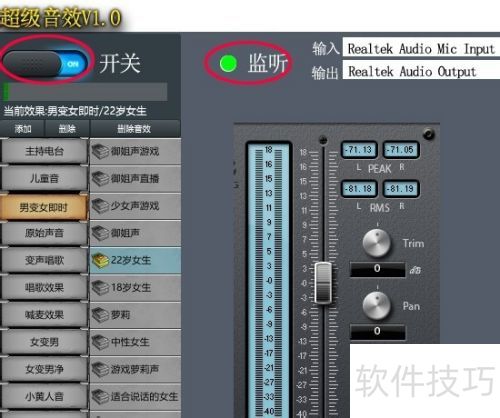Select the 女变男 category
Viewport: 500px width, 418px height.
click(x=44, y=342)
